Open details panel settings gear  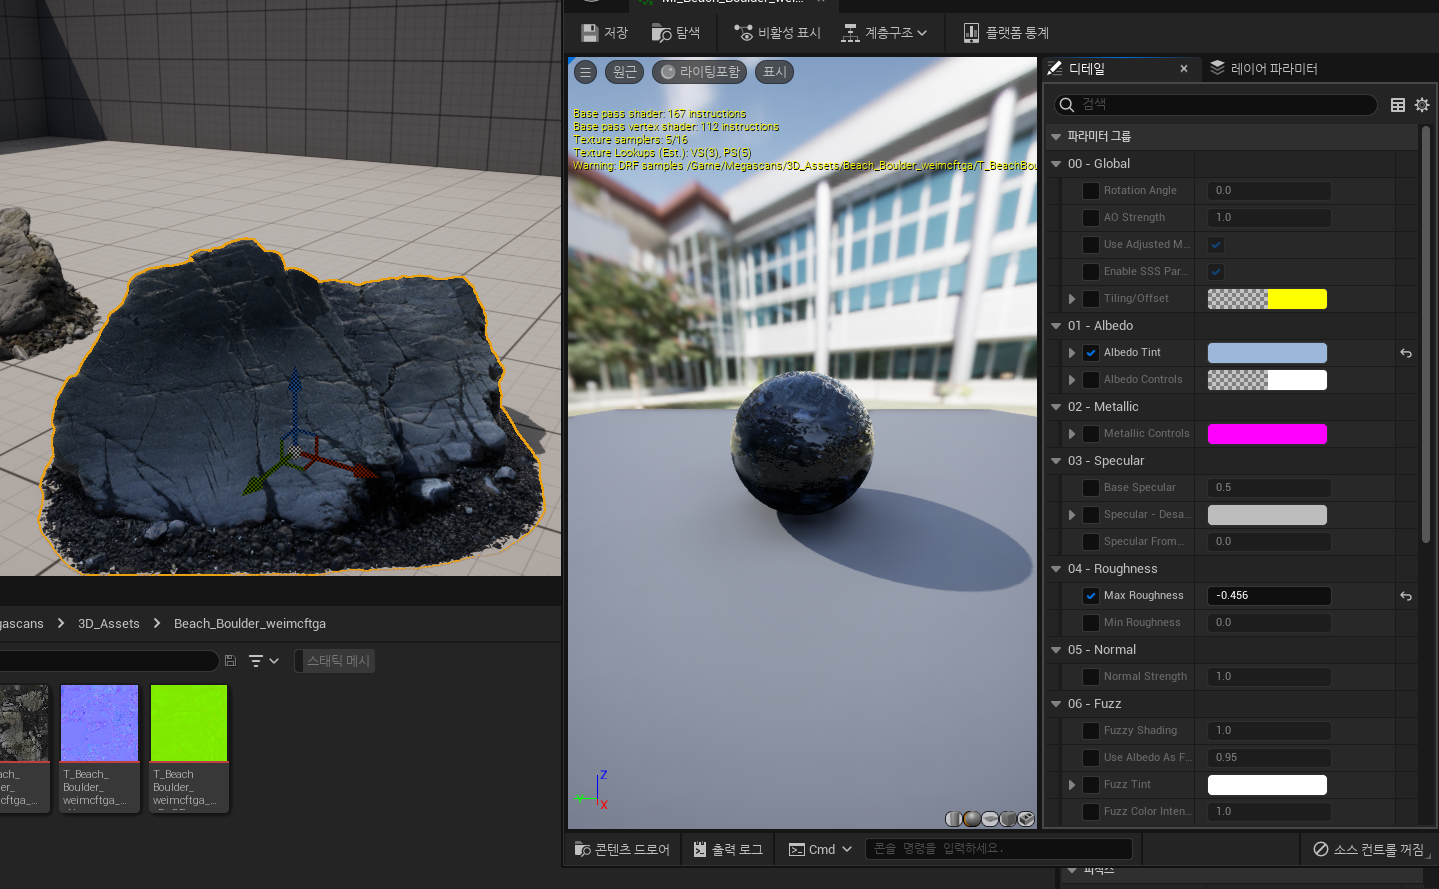[x=1422, y=104]
